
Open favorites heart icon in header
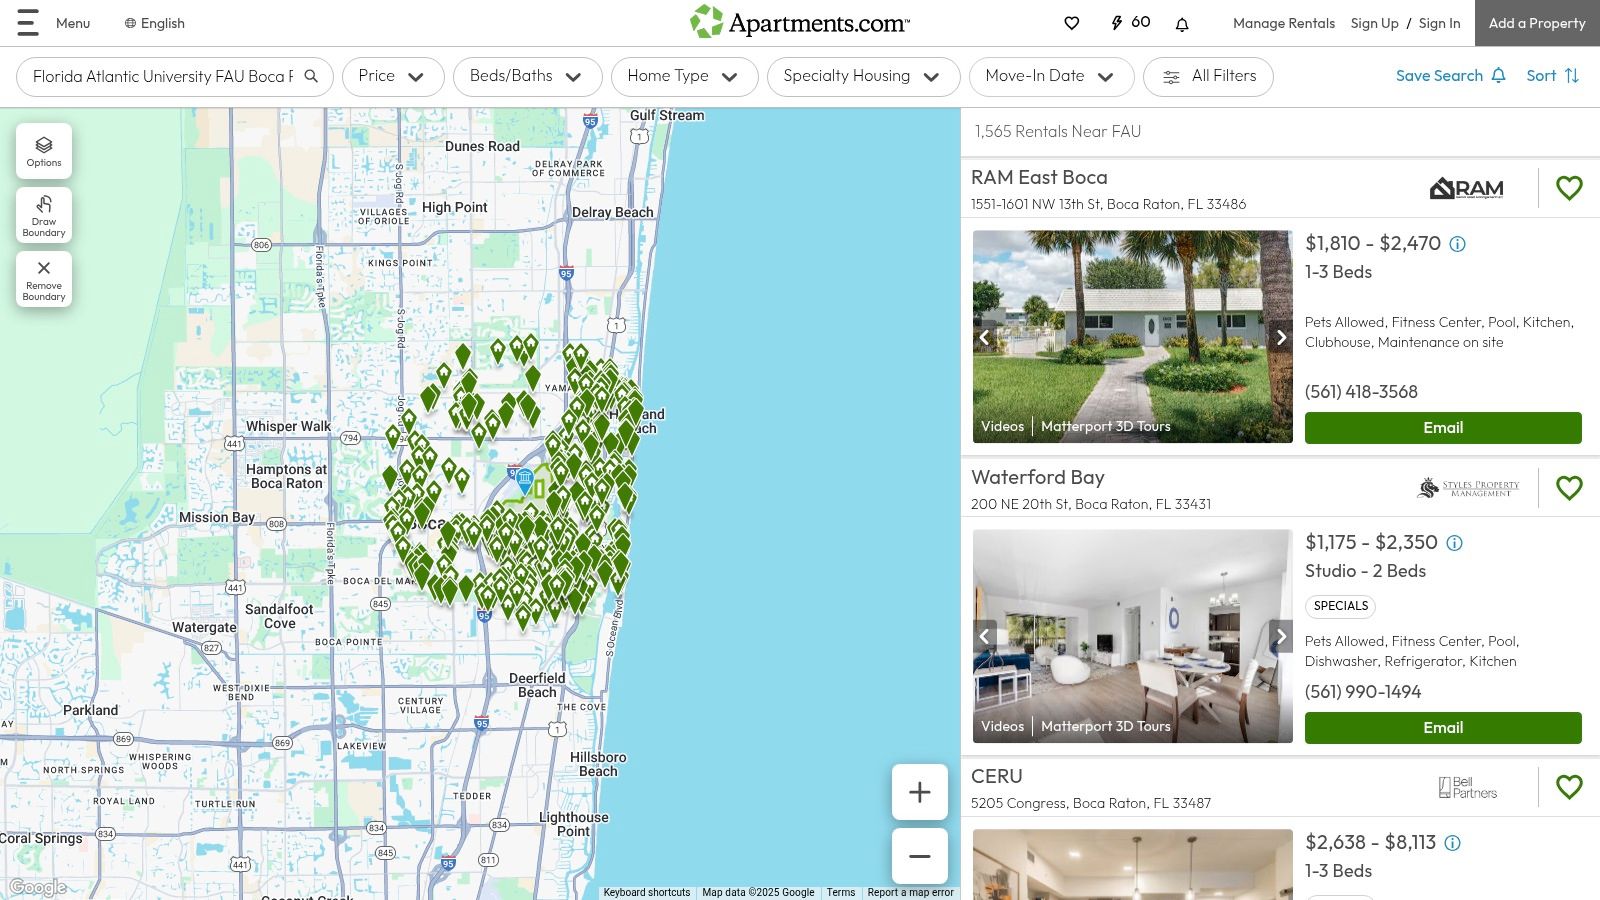point(1071,23)
